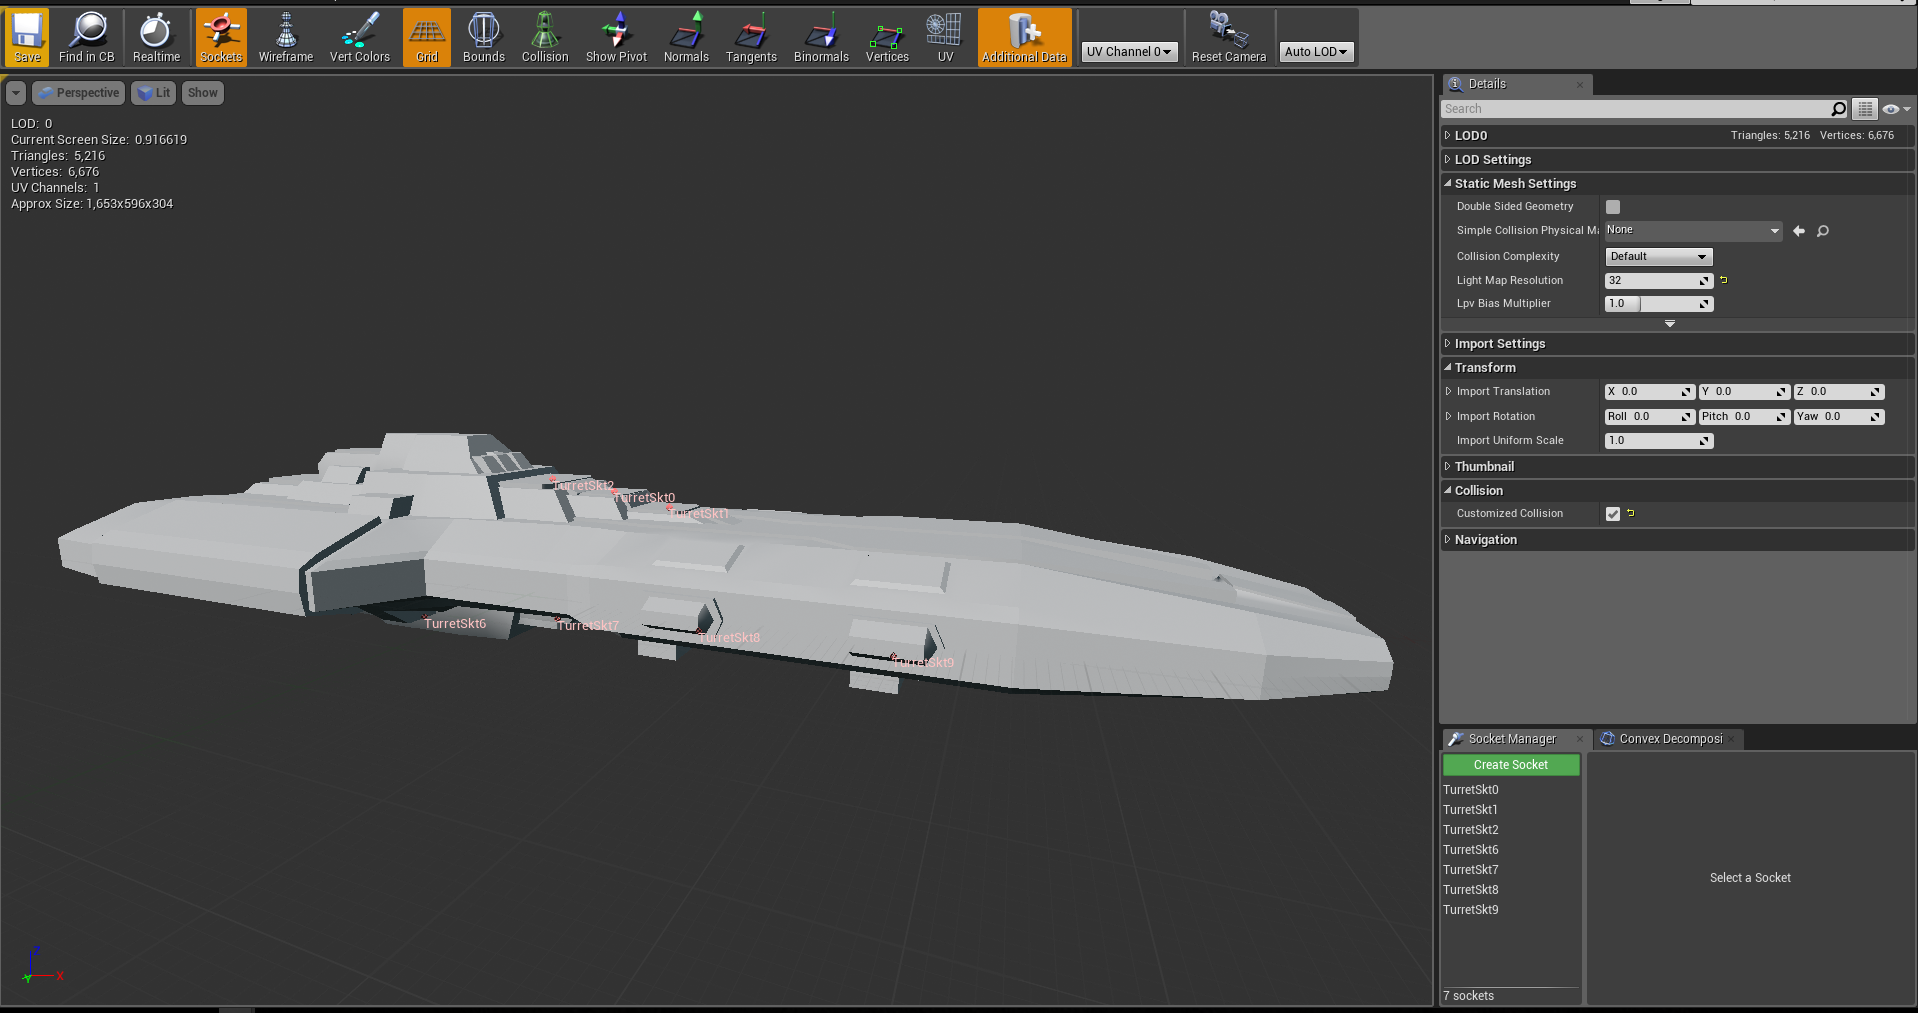Image resolution: width=1918 pixels, height=1013 pixels.
Task: Toggle UV overlay display
Action: click(945, 38)
